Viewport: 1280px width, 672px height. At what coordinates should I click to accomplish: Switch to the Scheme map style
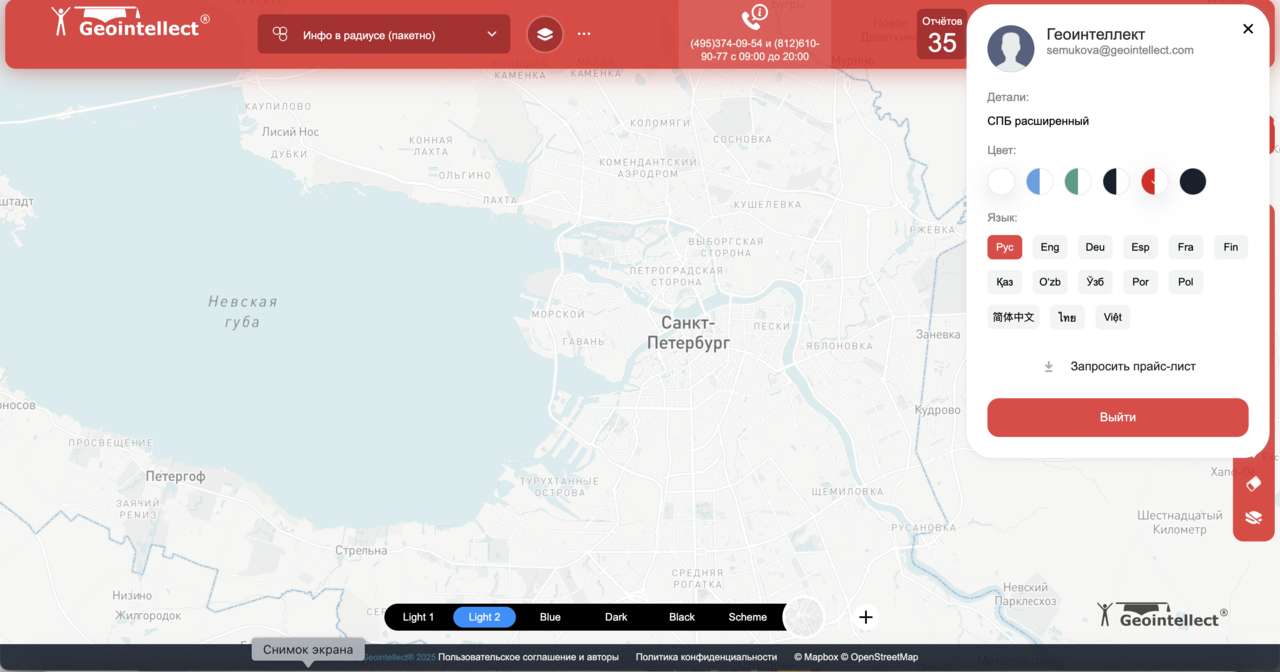click(747, 617)
